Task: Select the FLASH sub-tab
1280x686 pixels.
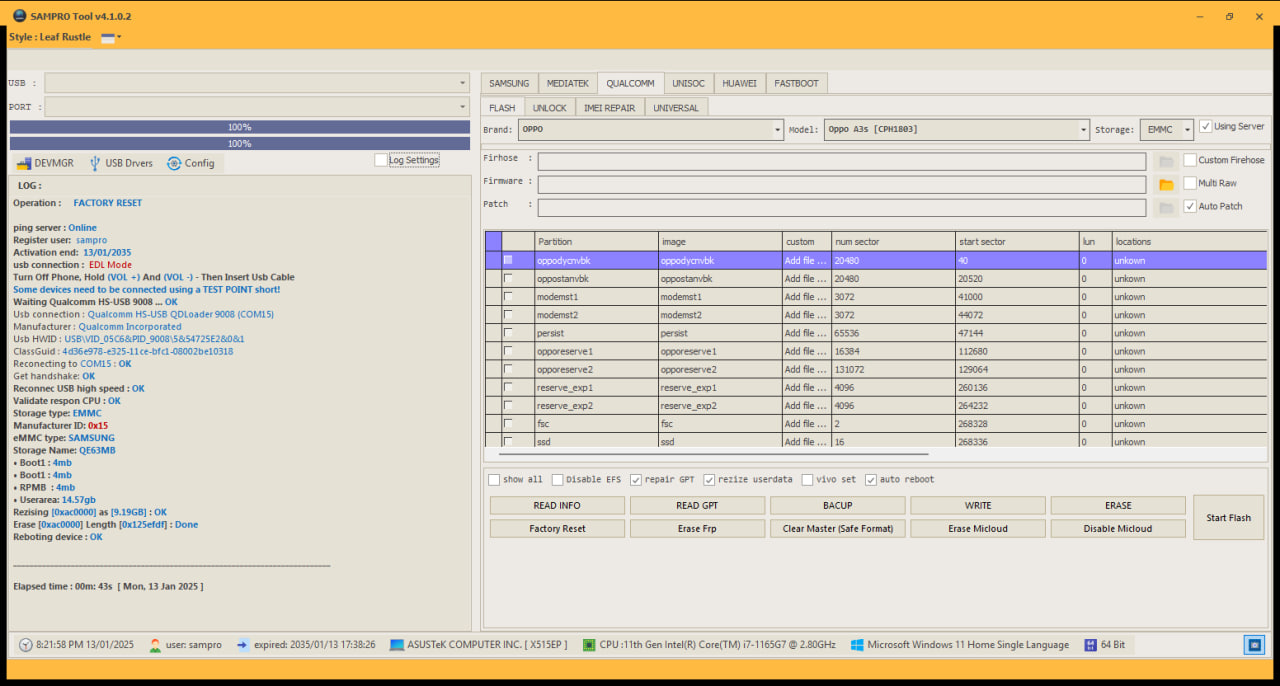Action: coord(502,107)
